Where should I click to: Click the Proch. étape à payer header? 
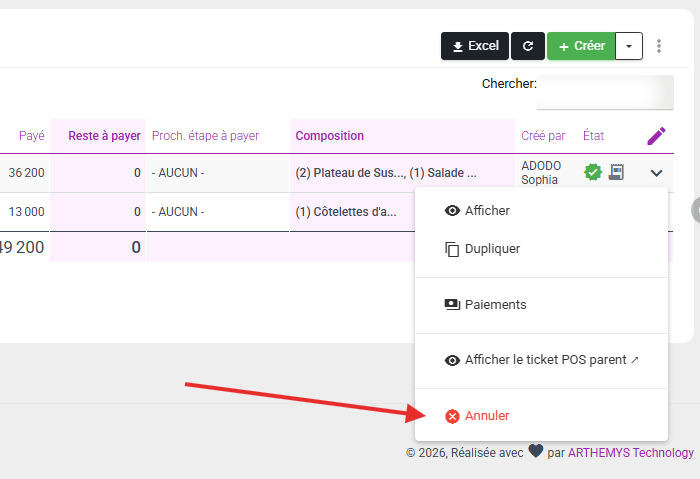tap(205, 136)
